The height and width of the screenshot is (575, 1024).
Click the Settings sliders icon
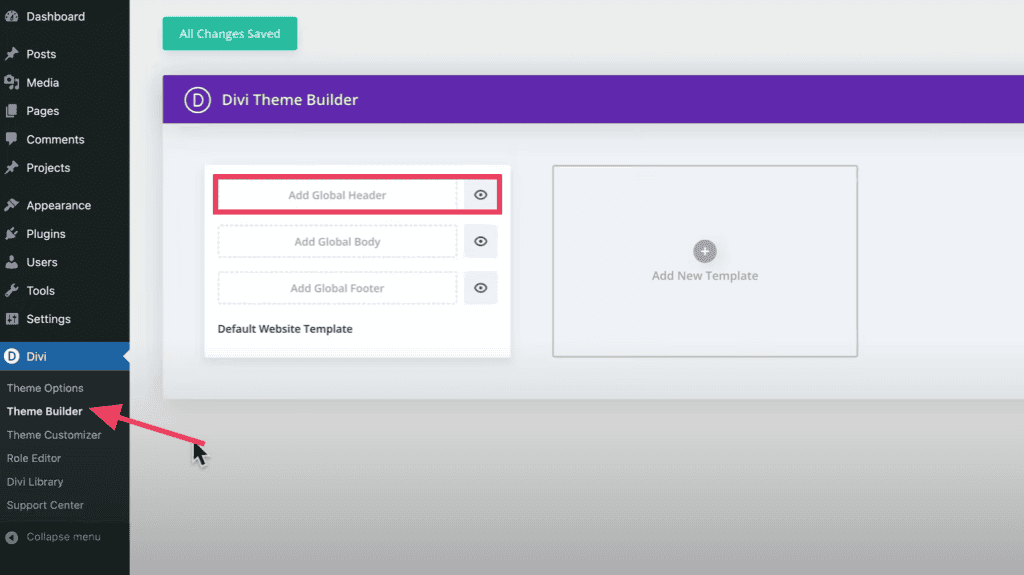pyautogui.click(x=12, y=319)
